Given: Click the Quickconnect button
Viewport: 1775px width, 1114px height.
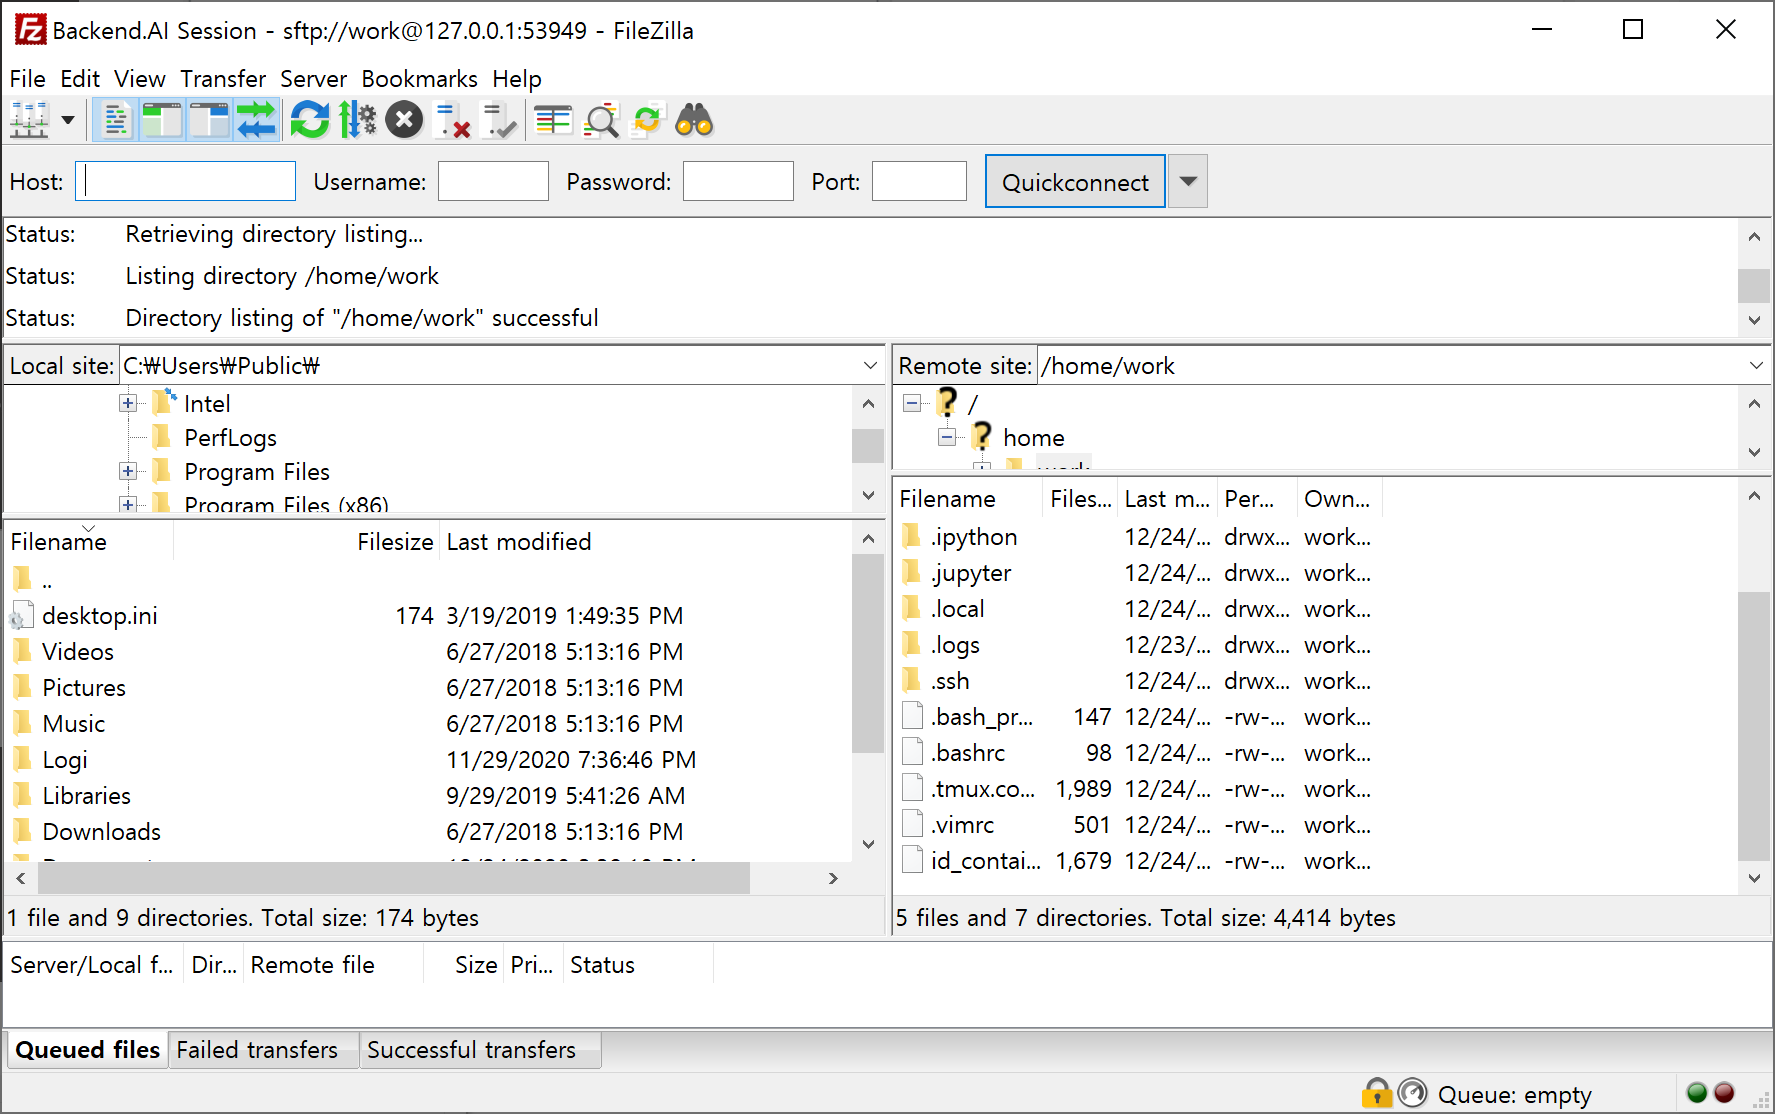Looking at the screenshot, I should pyautogui.click(x=1075, y=182).
